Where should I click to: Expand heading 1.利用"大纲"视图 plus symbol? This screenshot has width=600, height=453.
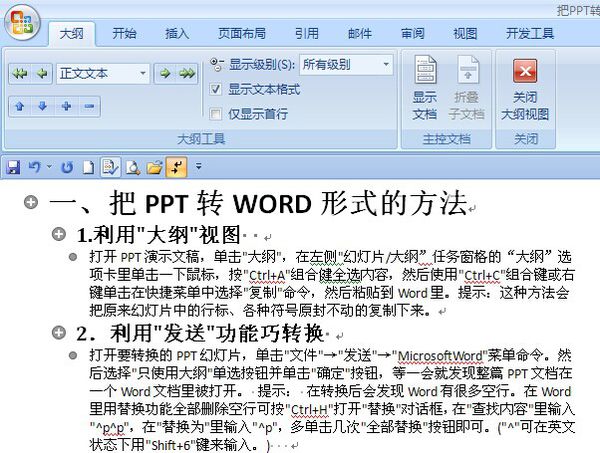(59, 234)
